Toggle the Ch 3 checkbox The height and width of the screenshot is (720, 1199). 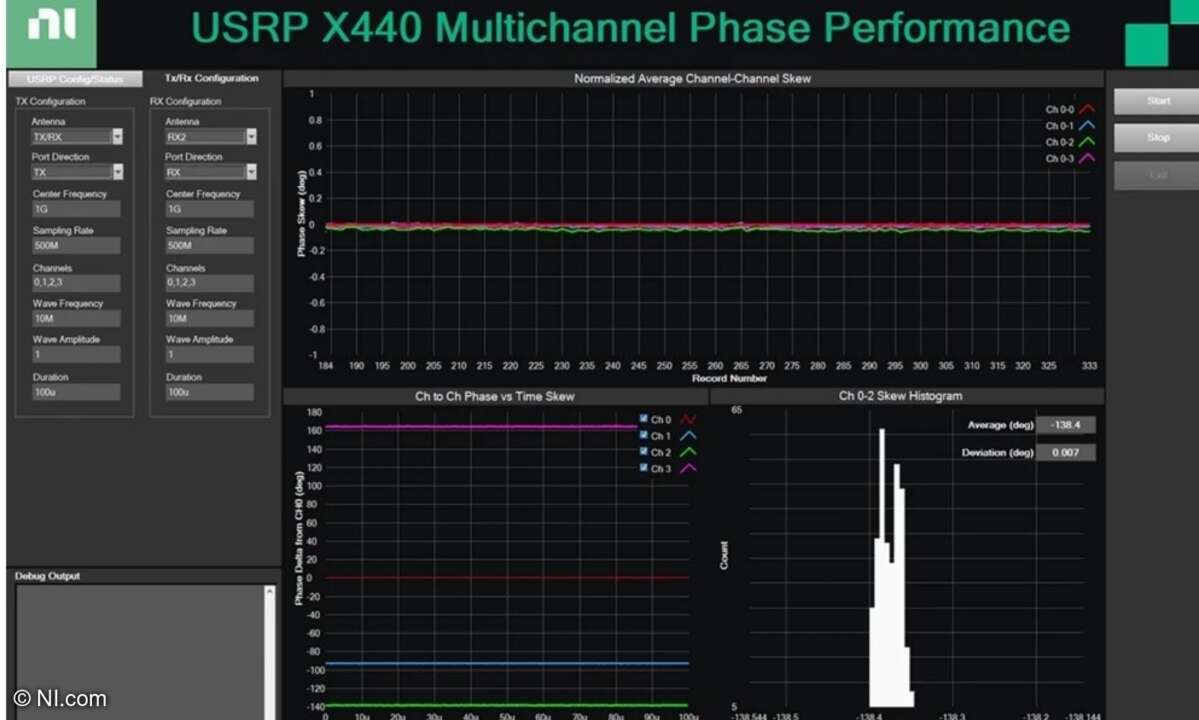tap(643, 467)
